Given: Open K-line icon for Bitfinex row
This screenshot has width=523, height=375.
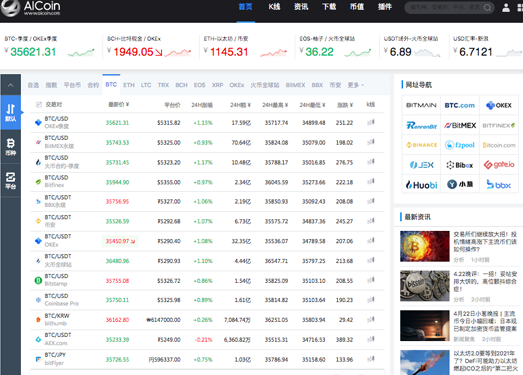Looking at the screenshot, I should pyautogui.click(x=371, y=182).
